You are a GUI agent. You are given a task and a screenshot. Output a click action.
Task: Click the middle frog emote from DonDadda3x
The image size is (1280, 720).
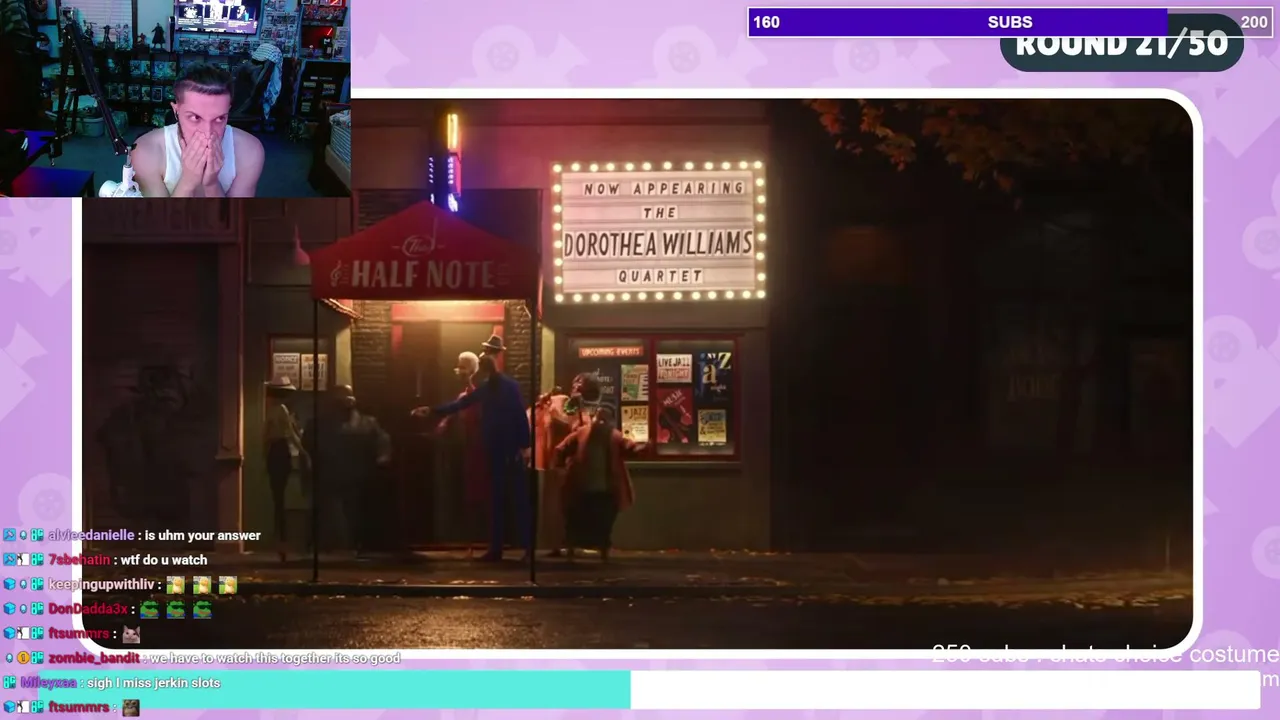[175, 609]
